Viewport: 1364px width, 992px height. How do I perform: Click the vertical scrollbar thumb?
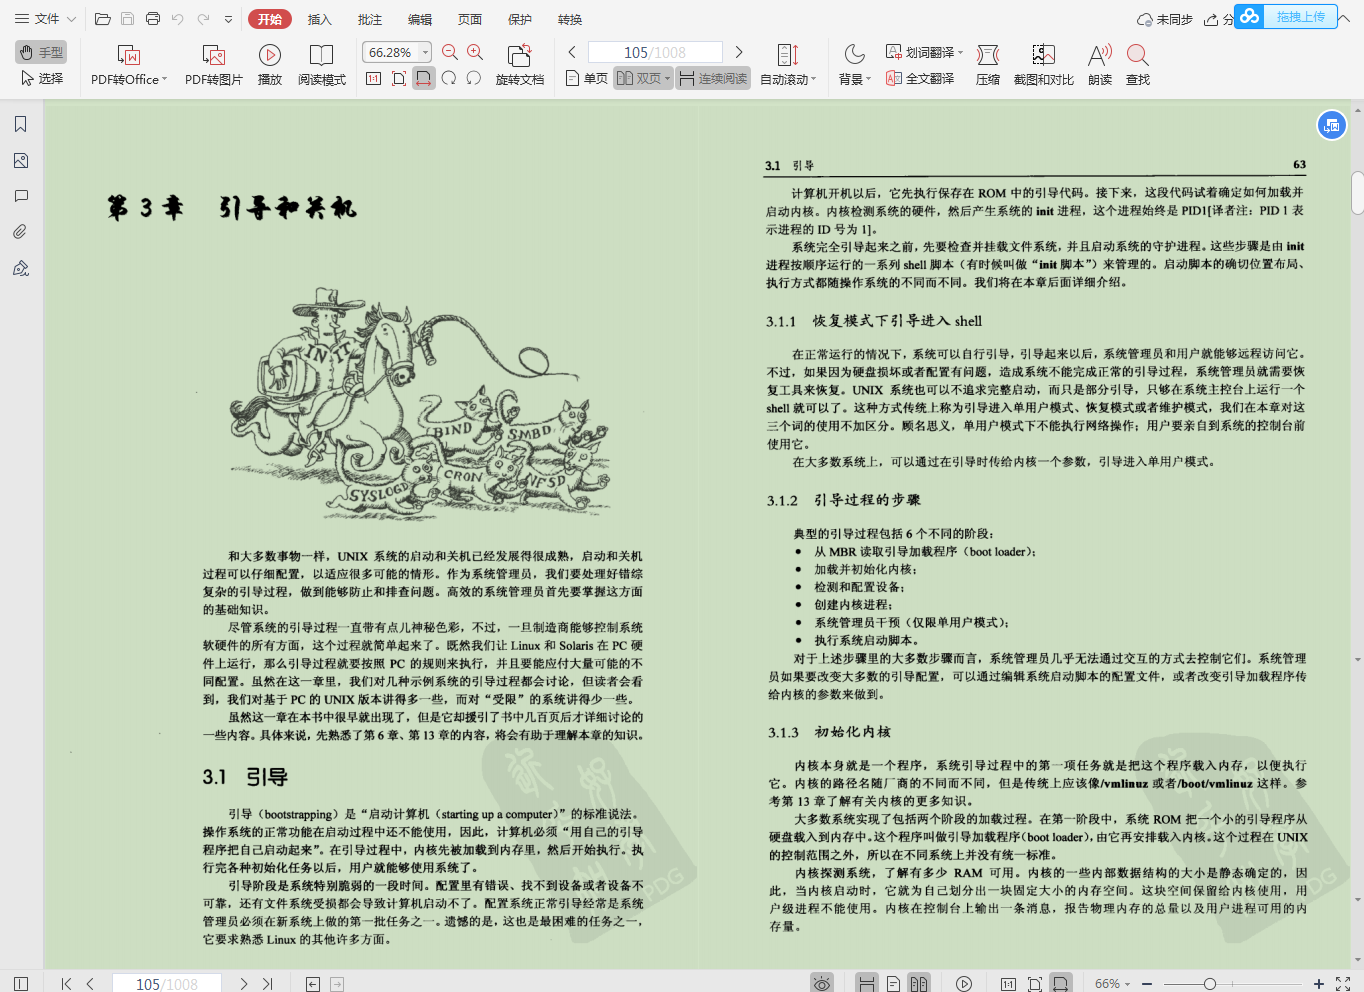pos(1357,192)
